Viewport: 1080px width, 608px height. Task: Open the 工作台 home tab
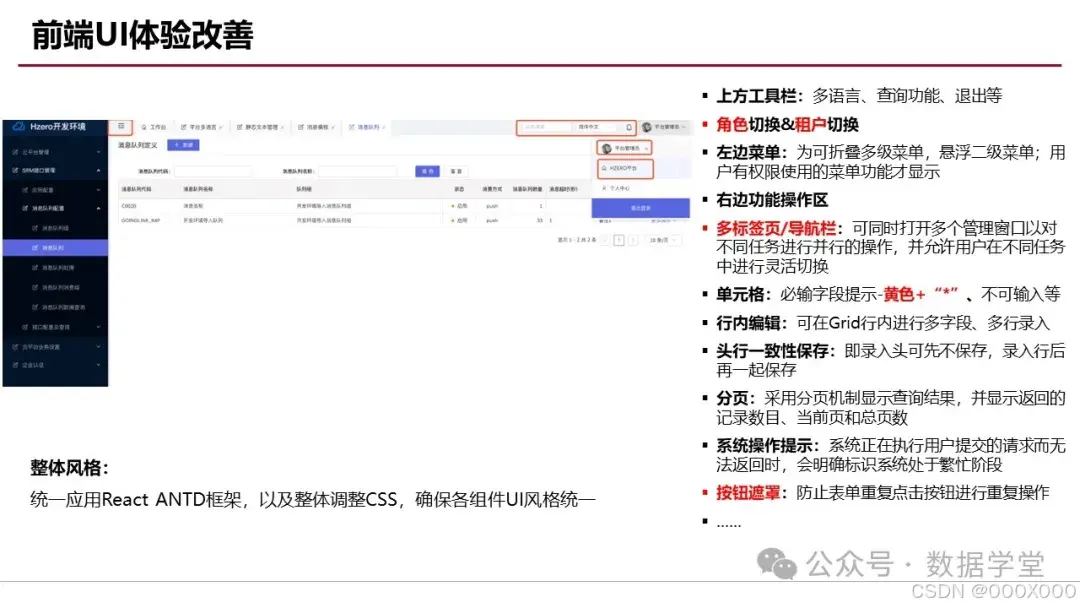(154, 127)
